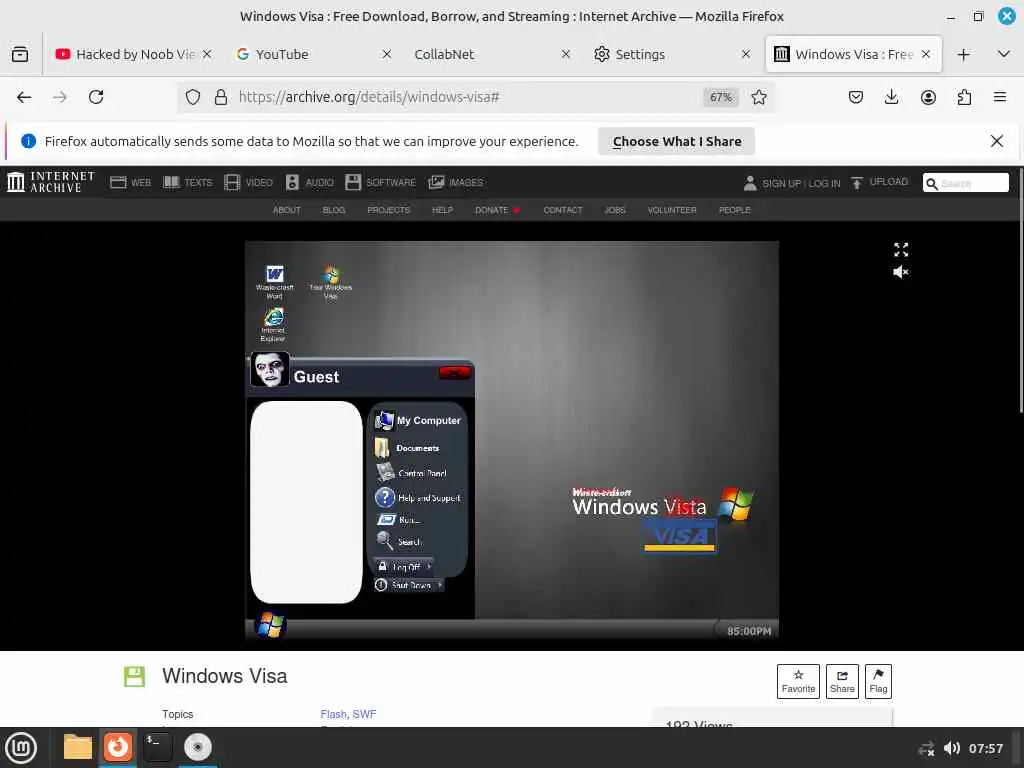1024x768 pixels.
Task: Open the Firefox extensions menu
Action: 964,97
